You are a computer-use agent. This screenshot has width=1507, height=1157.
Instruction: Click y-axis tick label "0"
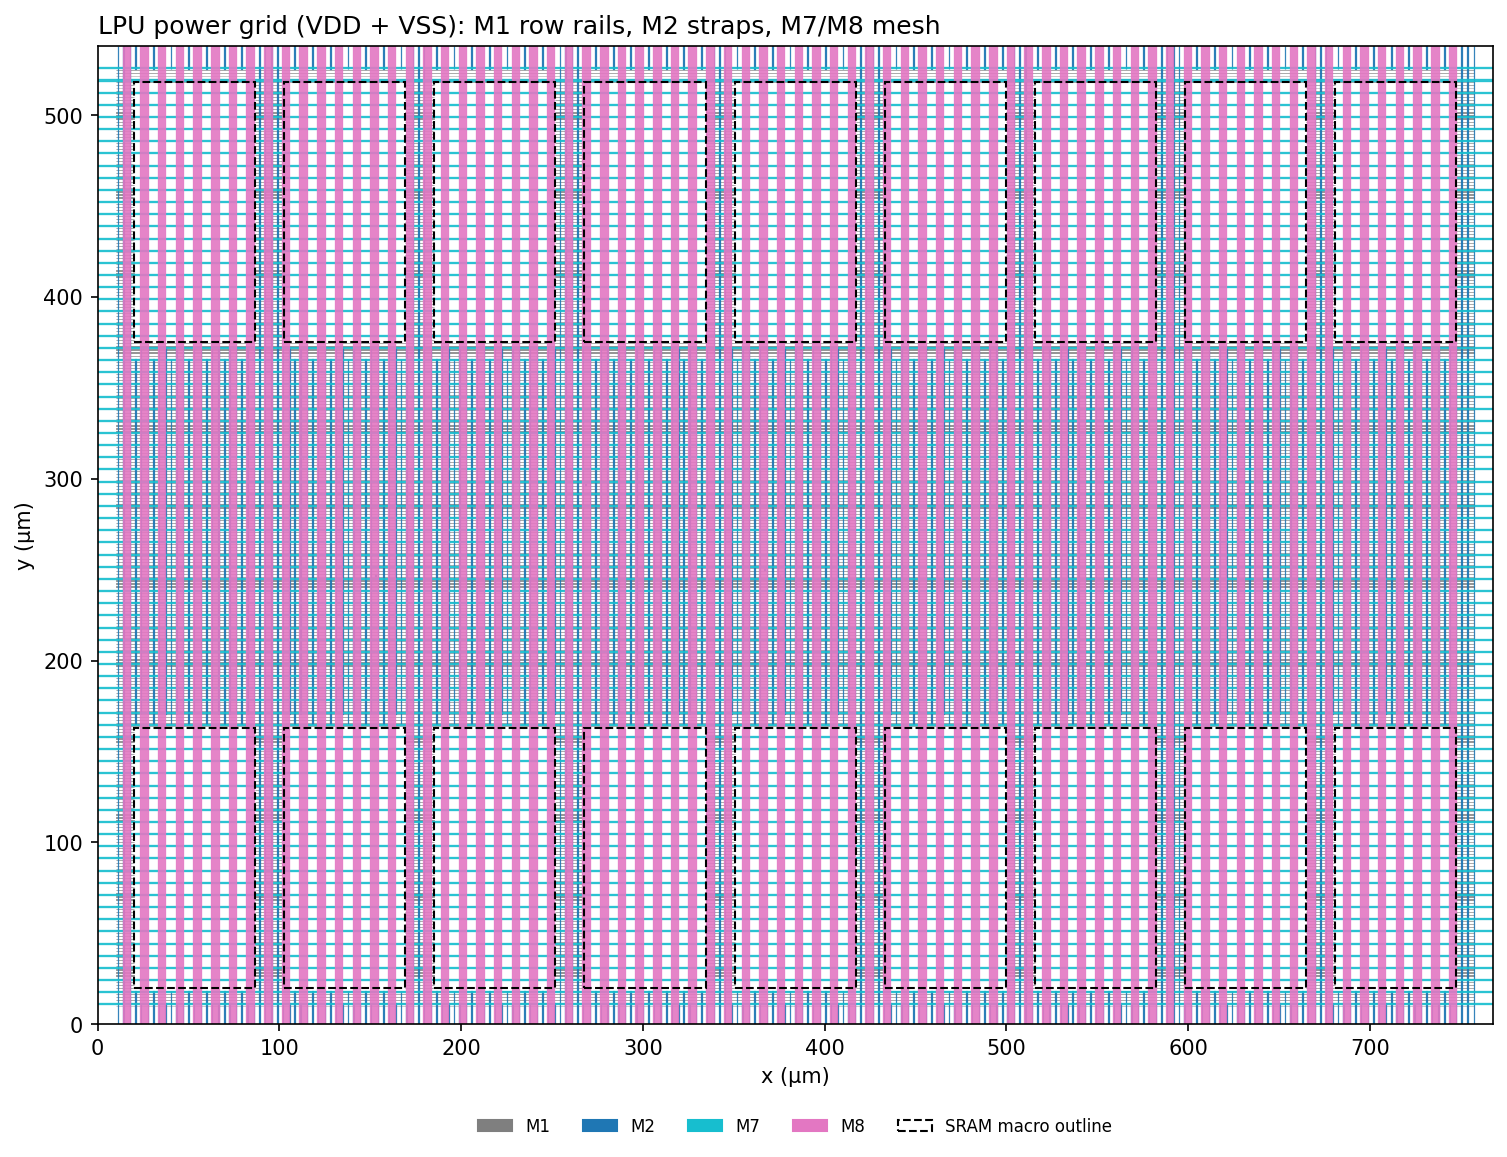pyautogui.click(x=78, y=1025)
